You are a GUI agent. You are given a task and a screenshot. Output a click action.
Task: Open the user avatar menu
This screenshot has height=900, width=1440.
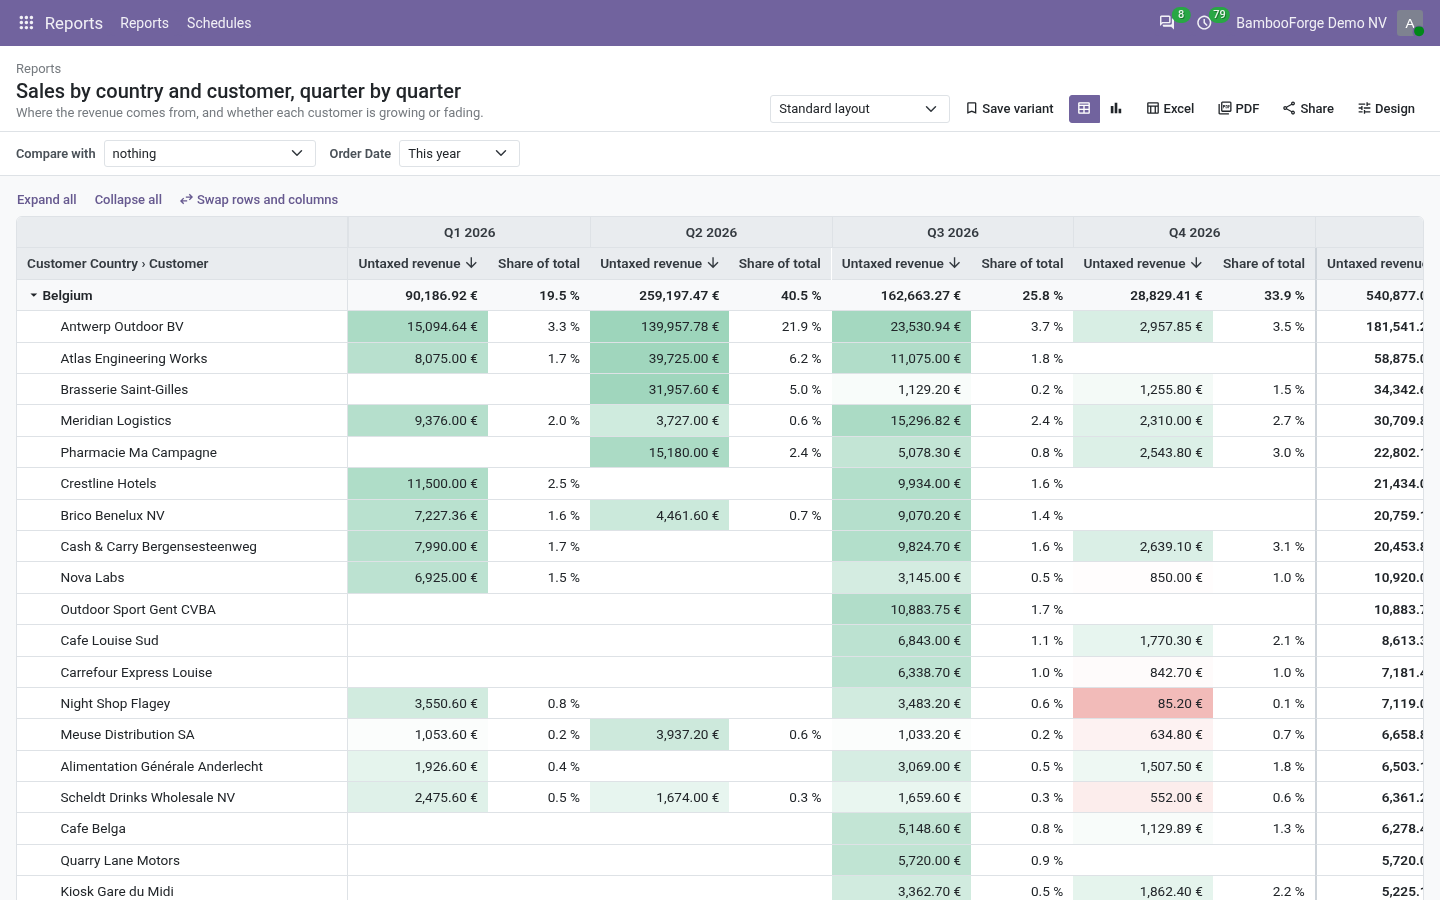point(1410,23)
